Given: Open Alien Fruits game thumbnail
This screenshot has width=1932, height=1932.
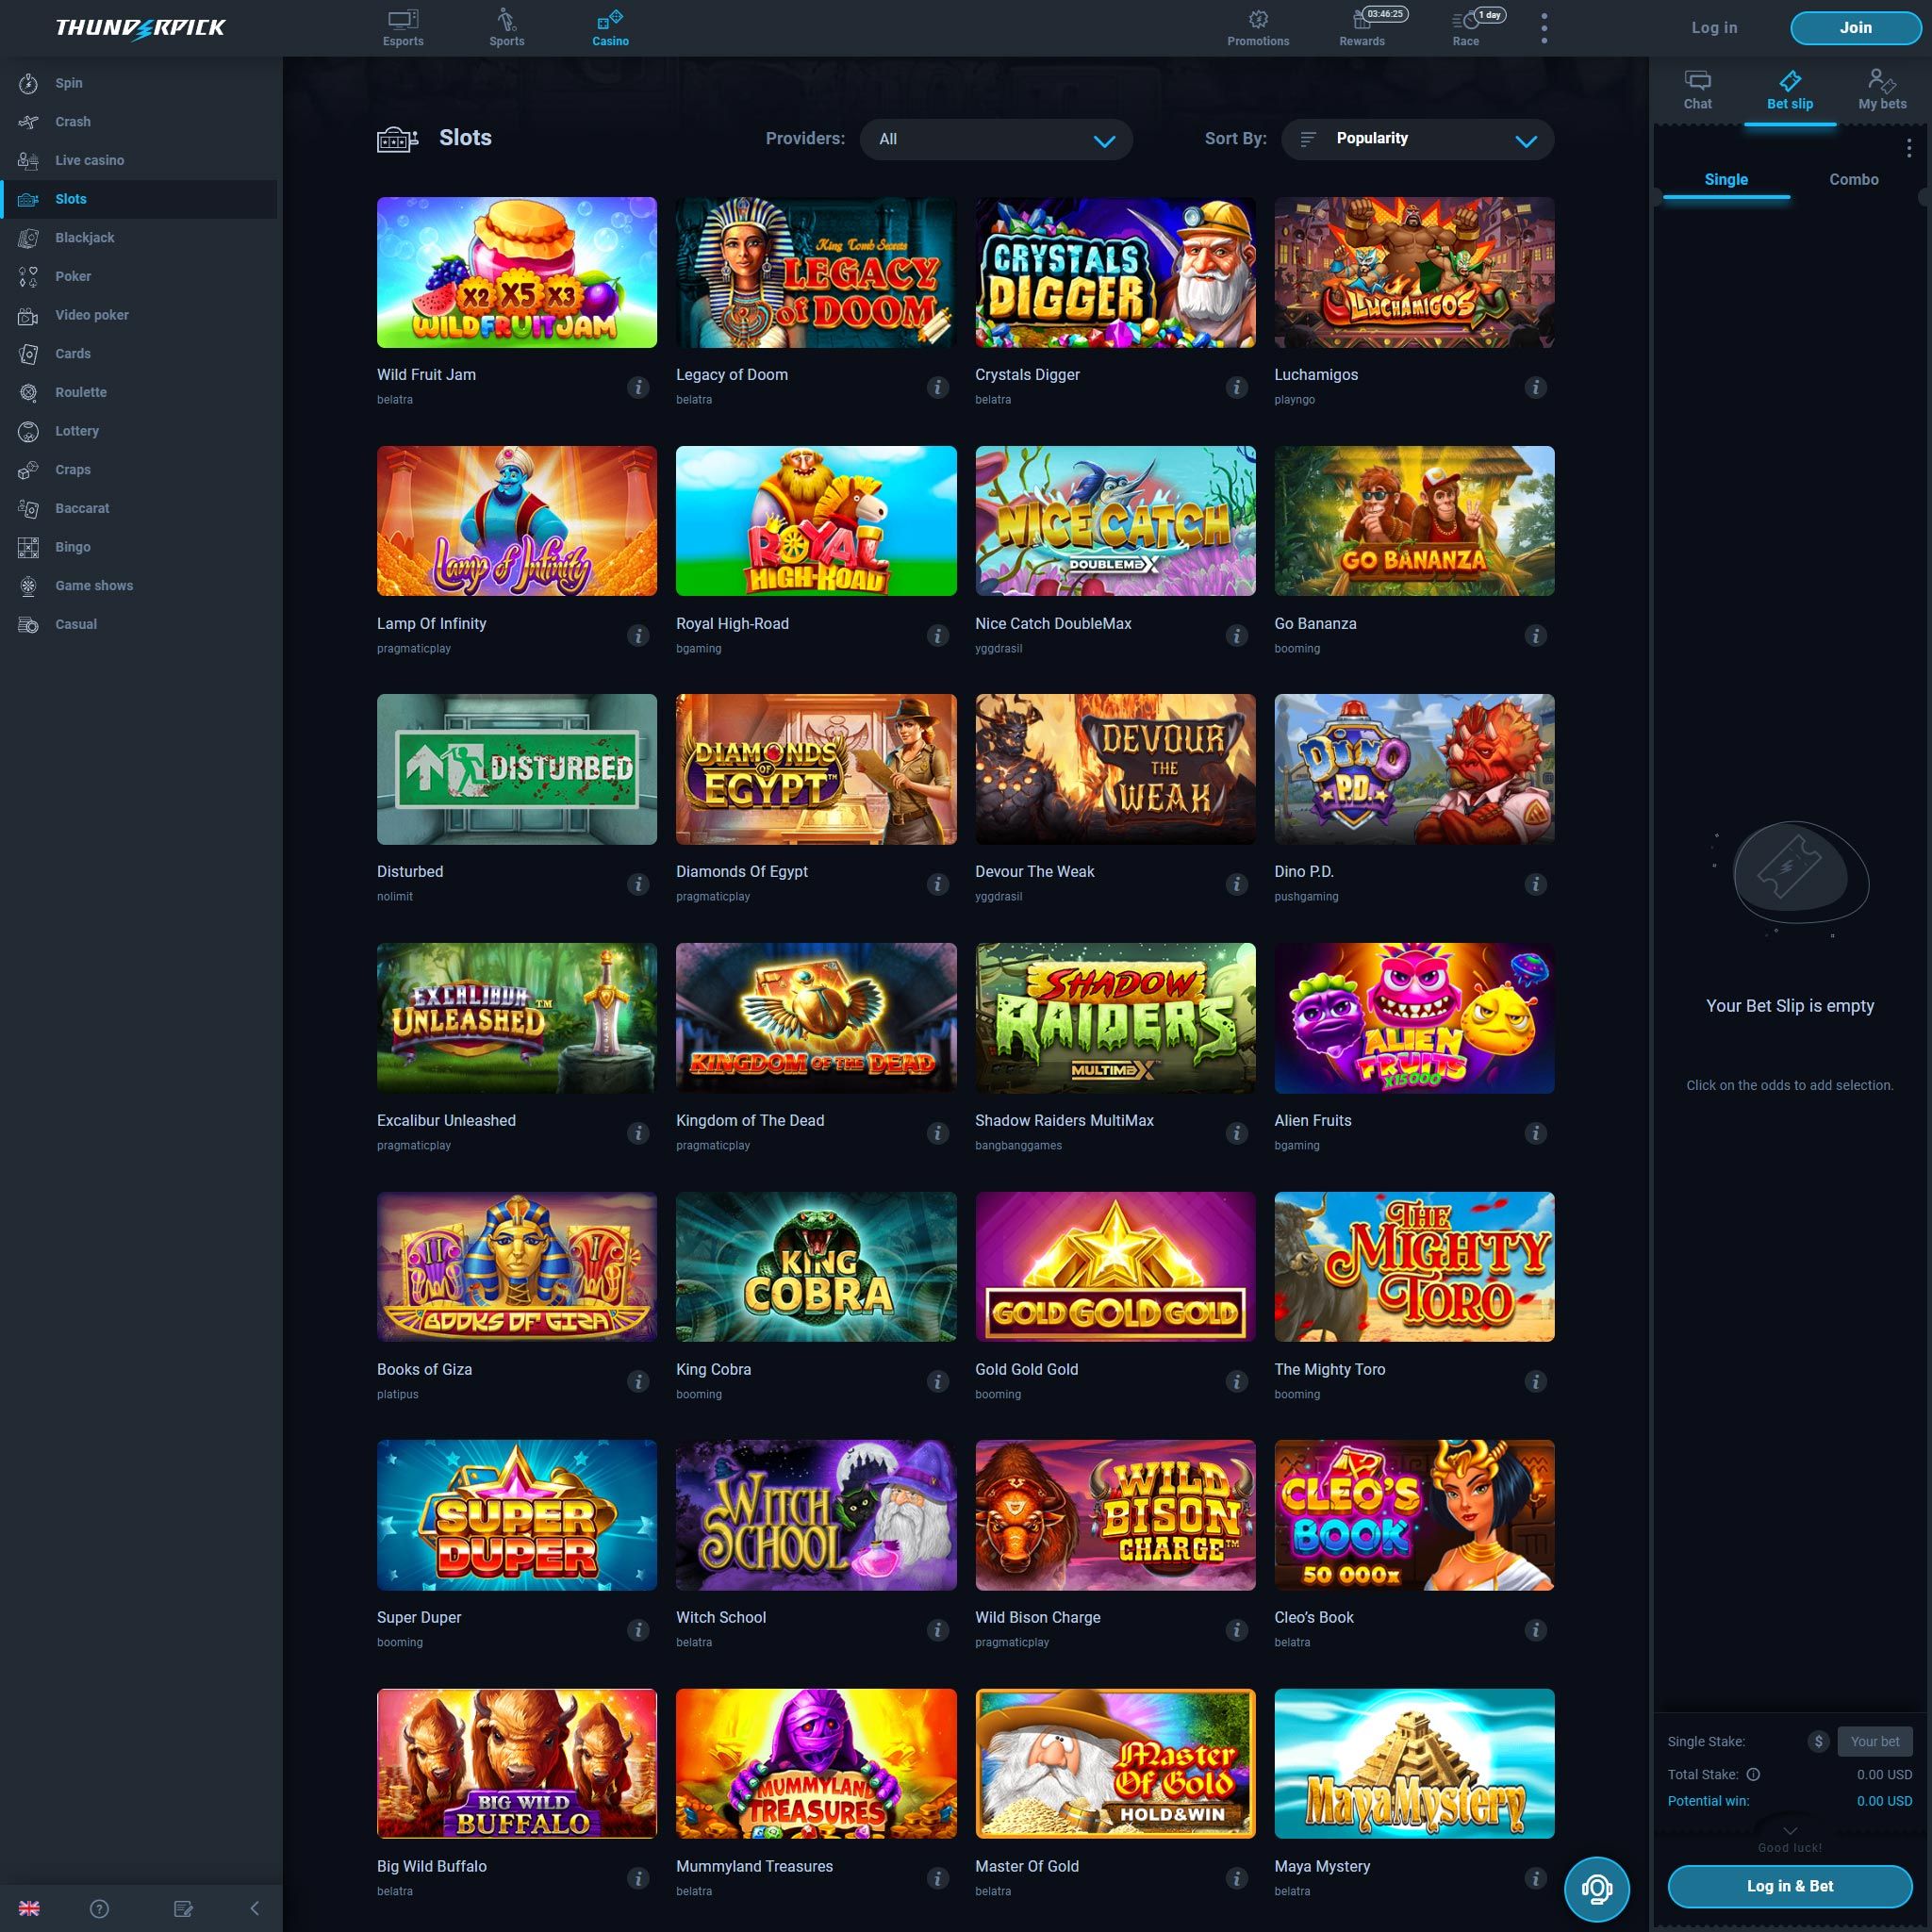Looking at the screenshot, I should [1414, 1018].
